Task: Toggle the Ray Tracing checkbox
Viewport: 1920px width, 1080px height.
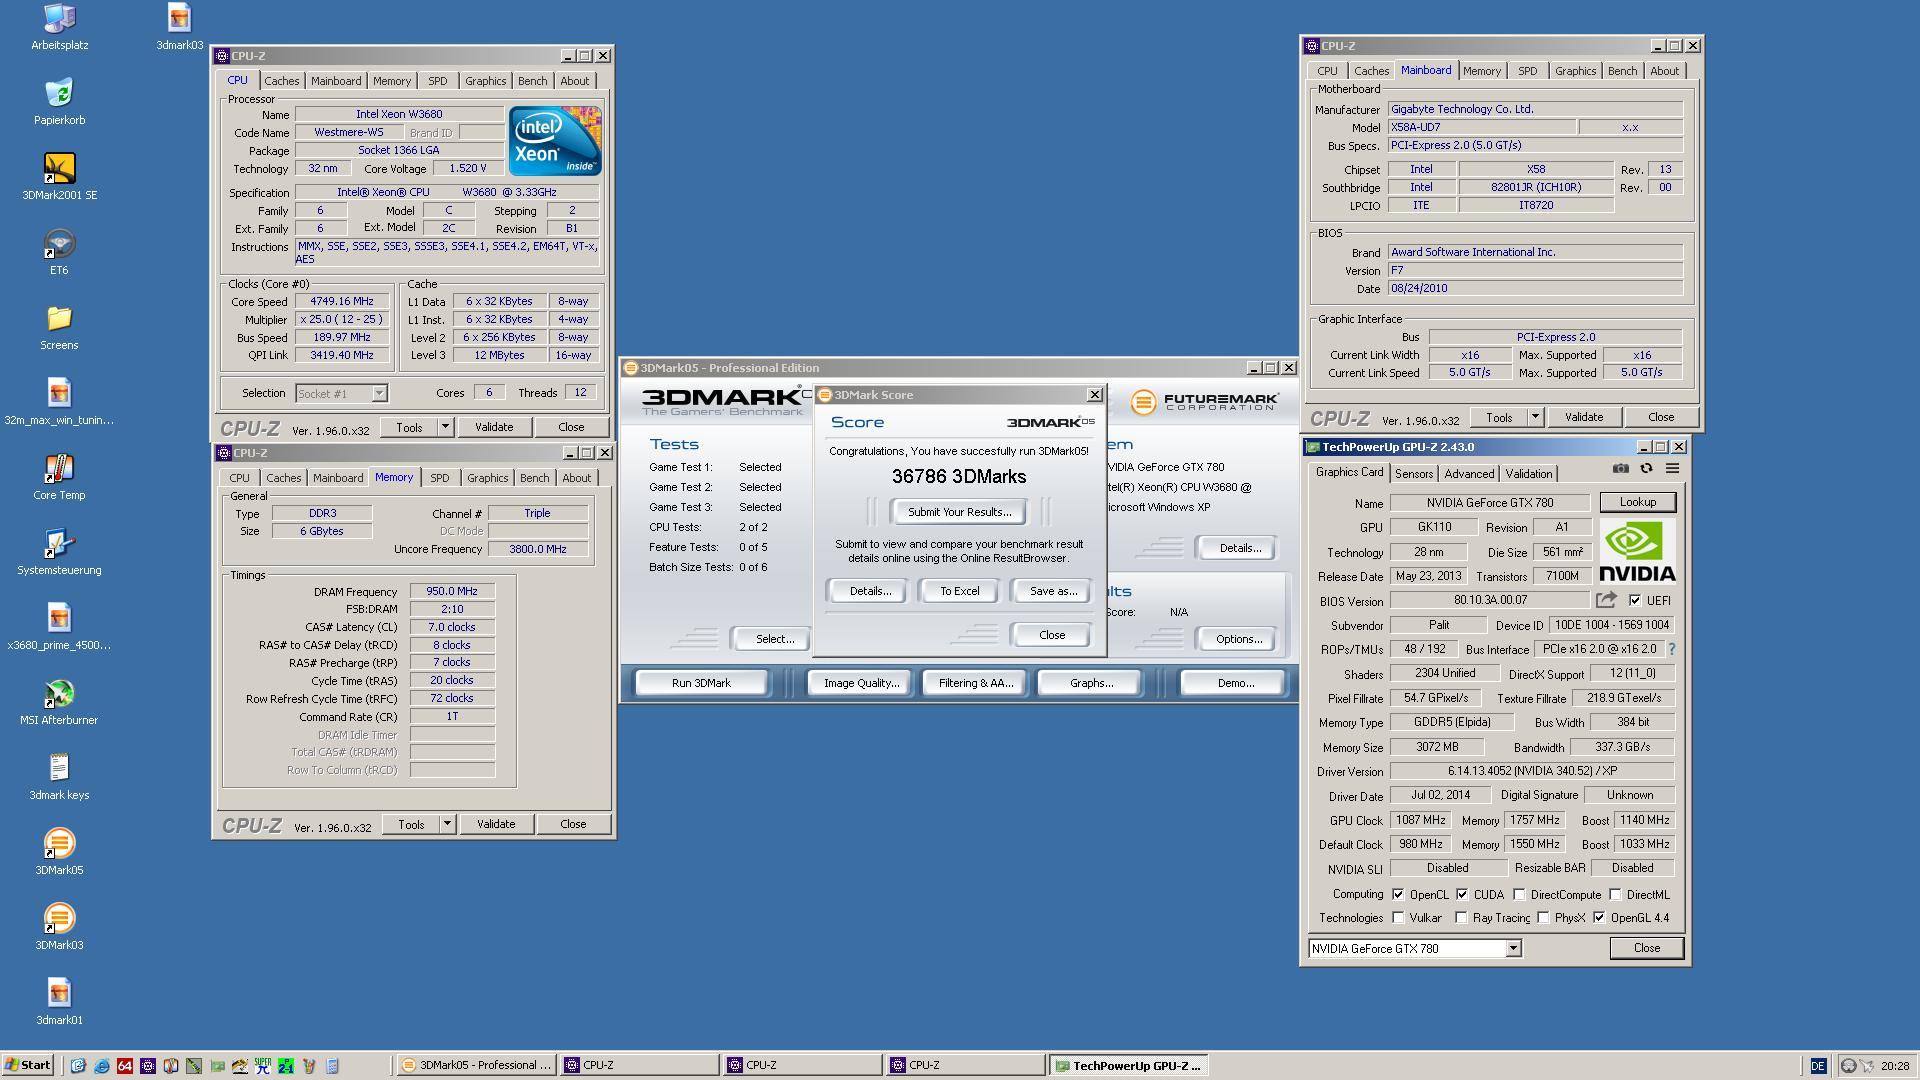Action: point(1461,918)
